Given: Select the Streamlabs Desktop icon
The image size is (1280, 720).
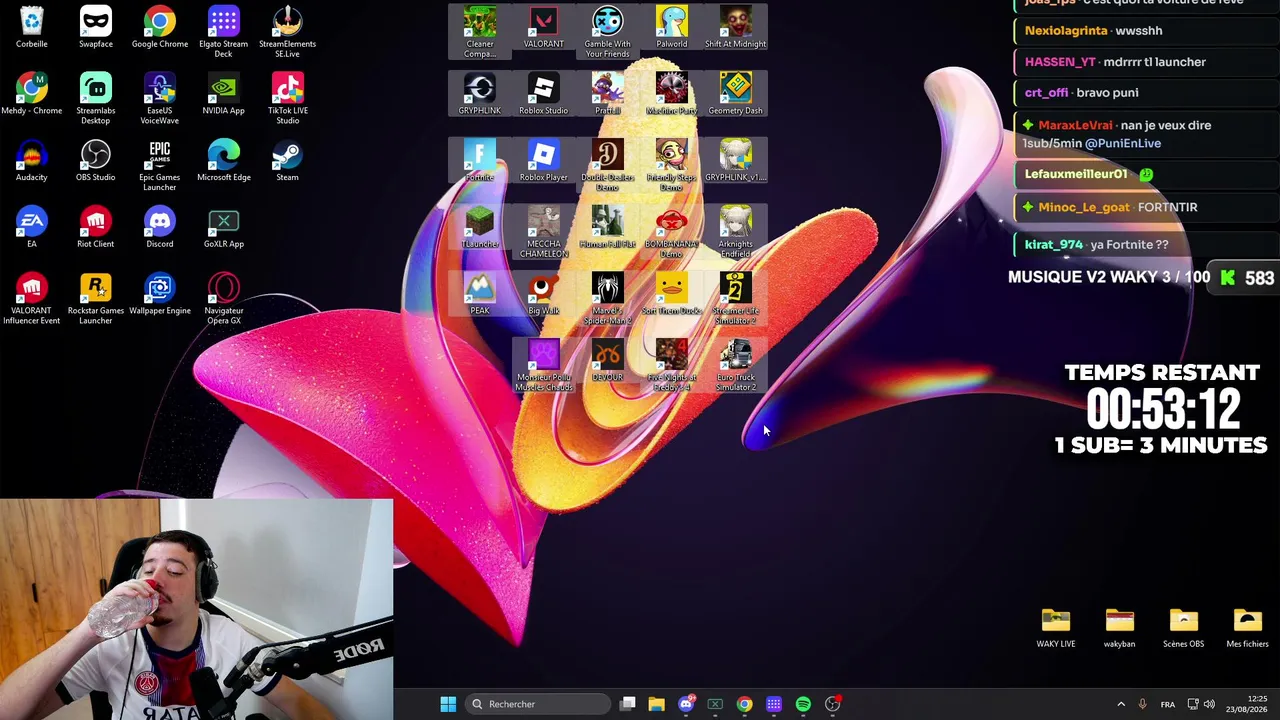Looking at the screenshot, I should click(96, 100).
